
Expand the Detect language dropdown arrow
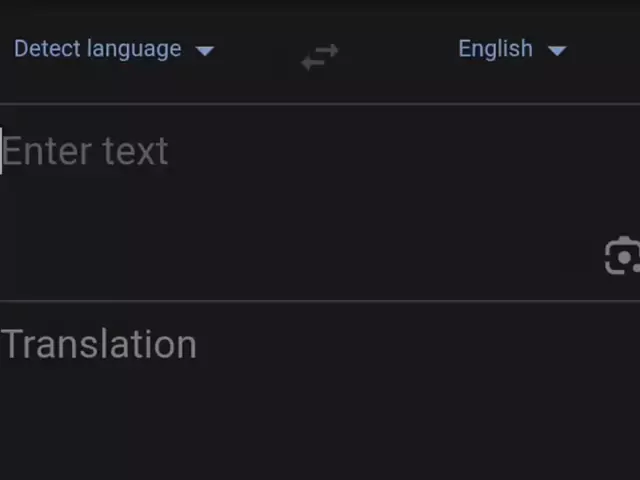point(205,50)
